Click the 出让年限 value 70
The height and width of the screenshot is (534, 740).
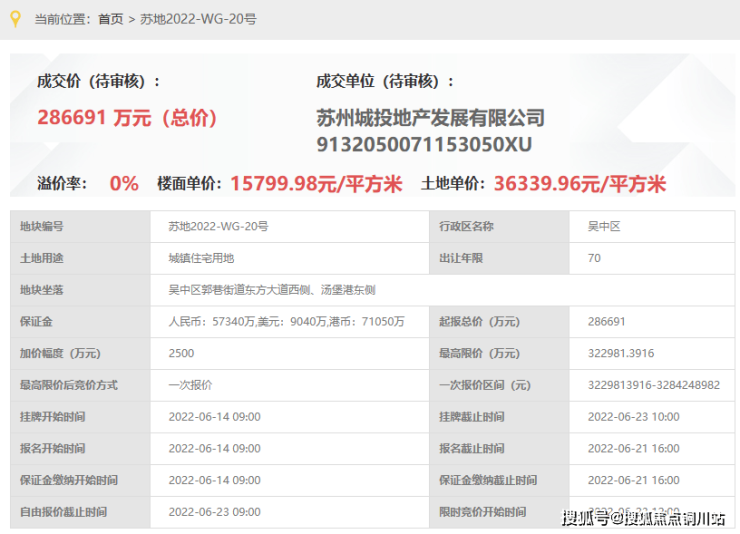pyautogui.click(x=652, y=259)
